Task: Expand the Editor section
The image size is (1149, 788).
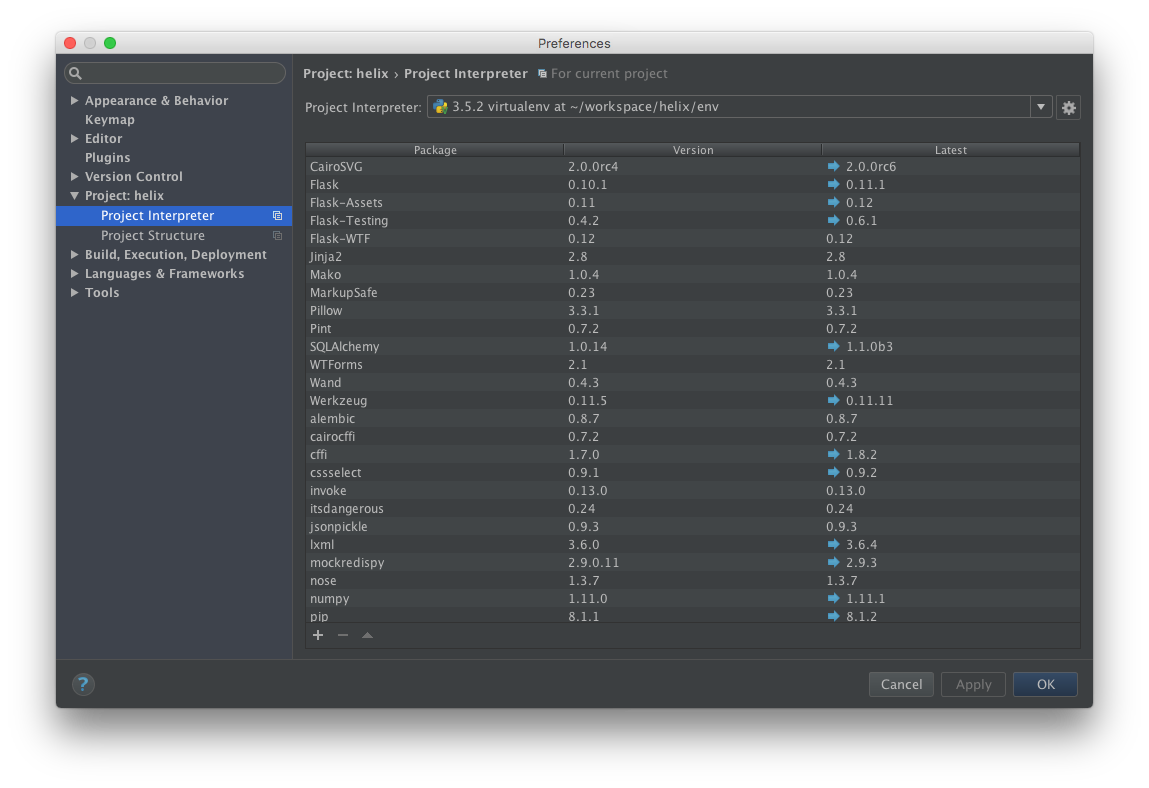Action: point(74,139)
